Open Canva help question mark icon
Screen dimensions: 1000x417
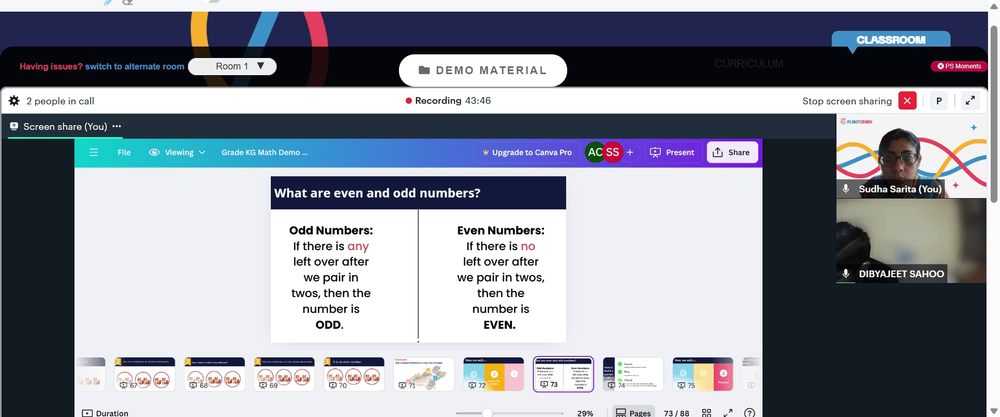click(x=750, y=413)
